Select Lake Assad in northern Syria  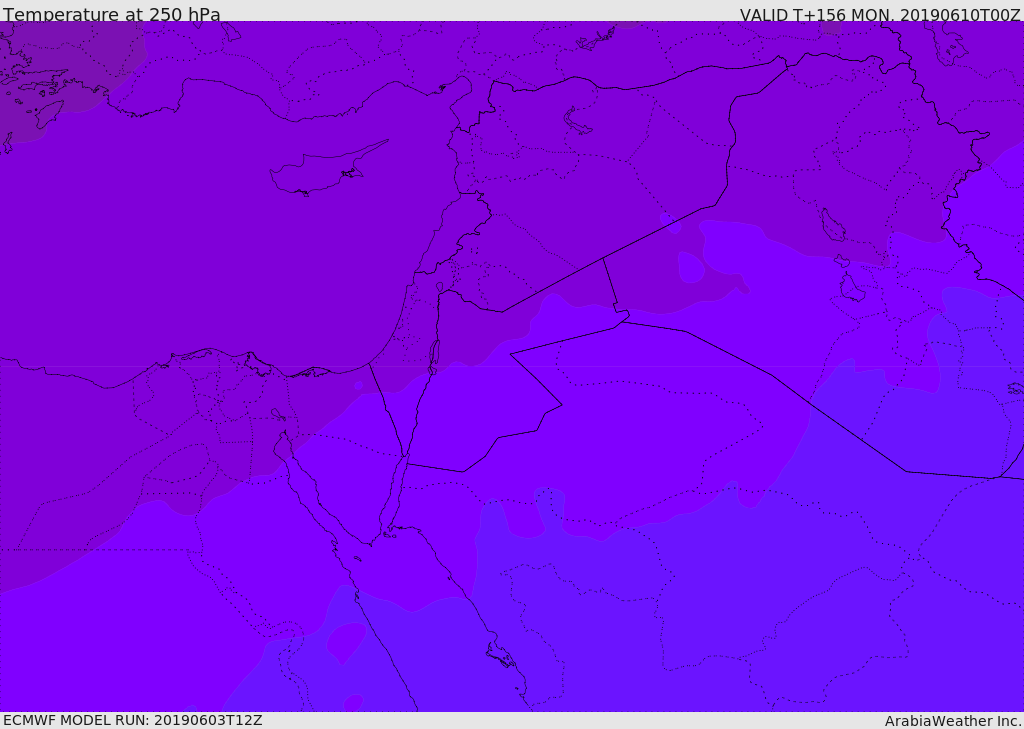[x=577, y=121]
